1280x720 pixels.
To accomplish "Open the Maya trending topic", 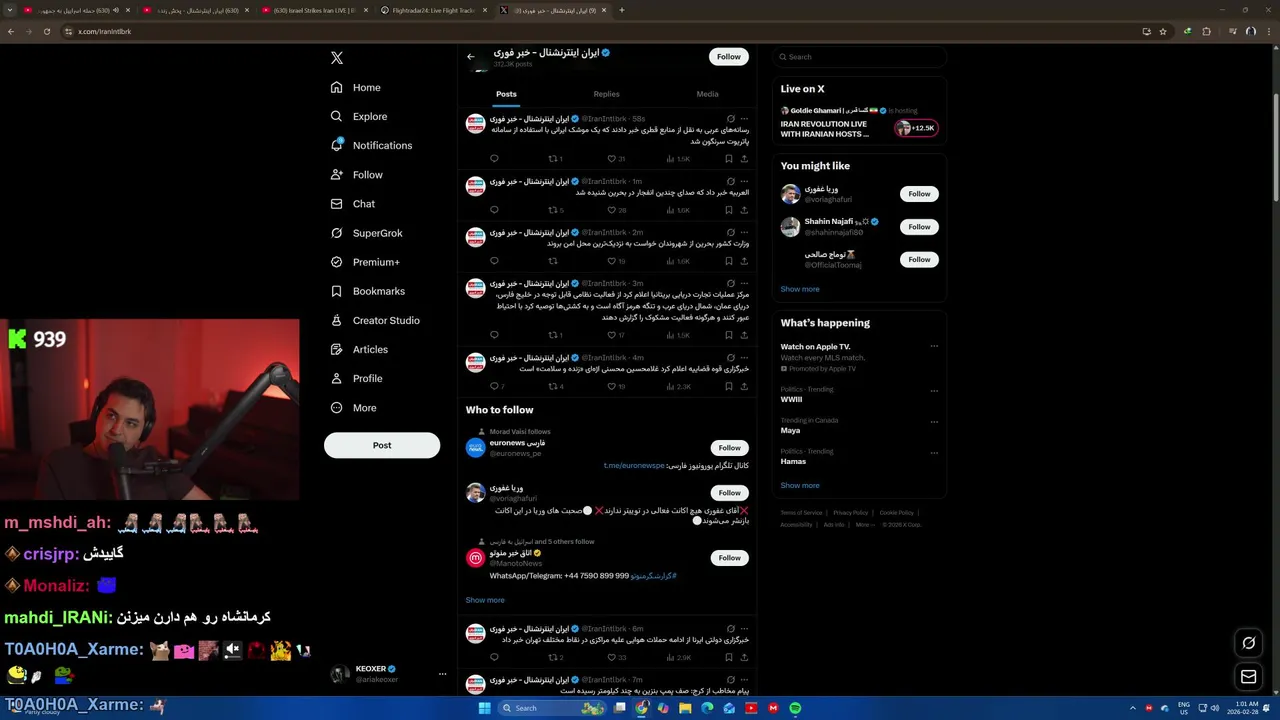I will click(790, 430).
